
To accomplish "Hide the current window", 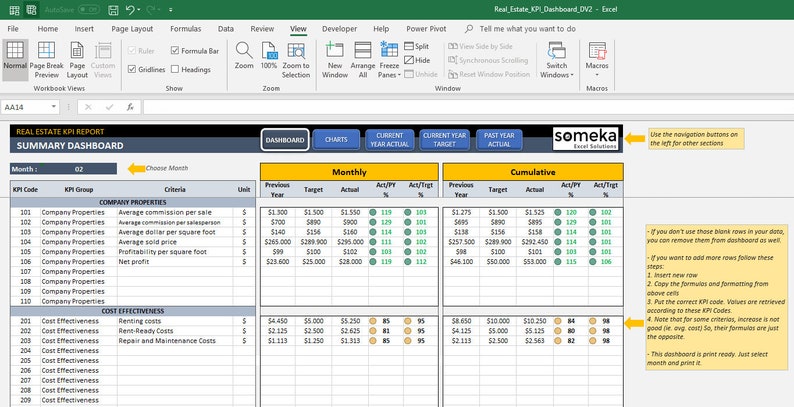I will click(x=417, y=60).
